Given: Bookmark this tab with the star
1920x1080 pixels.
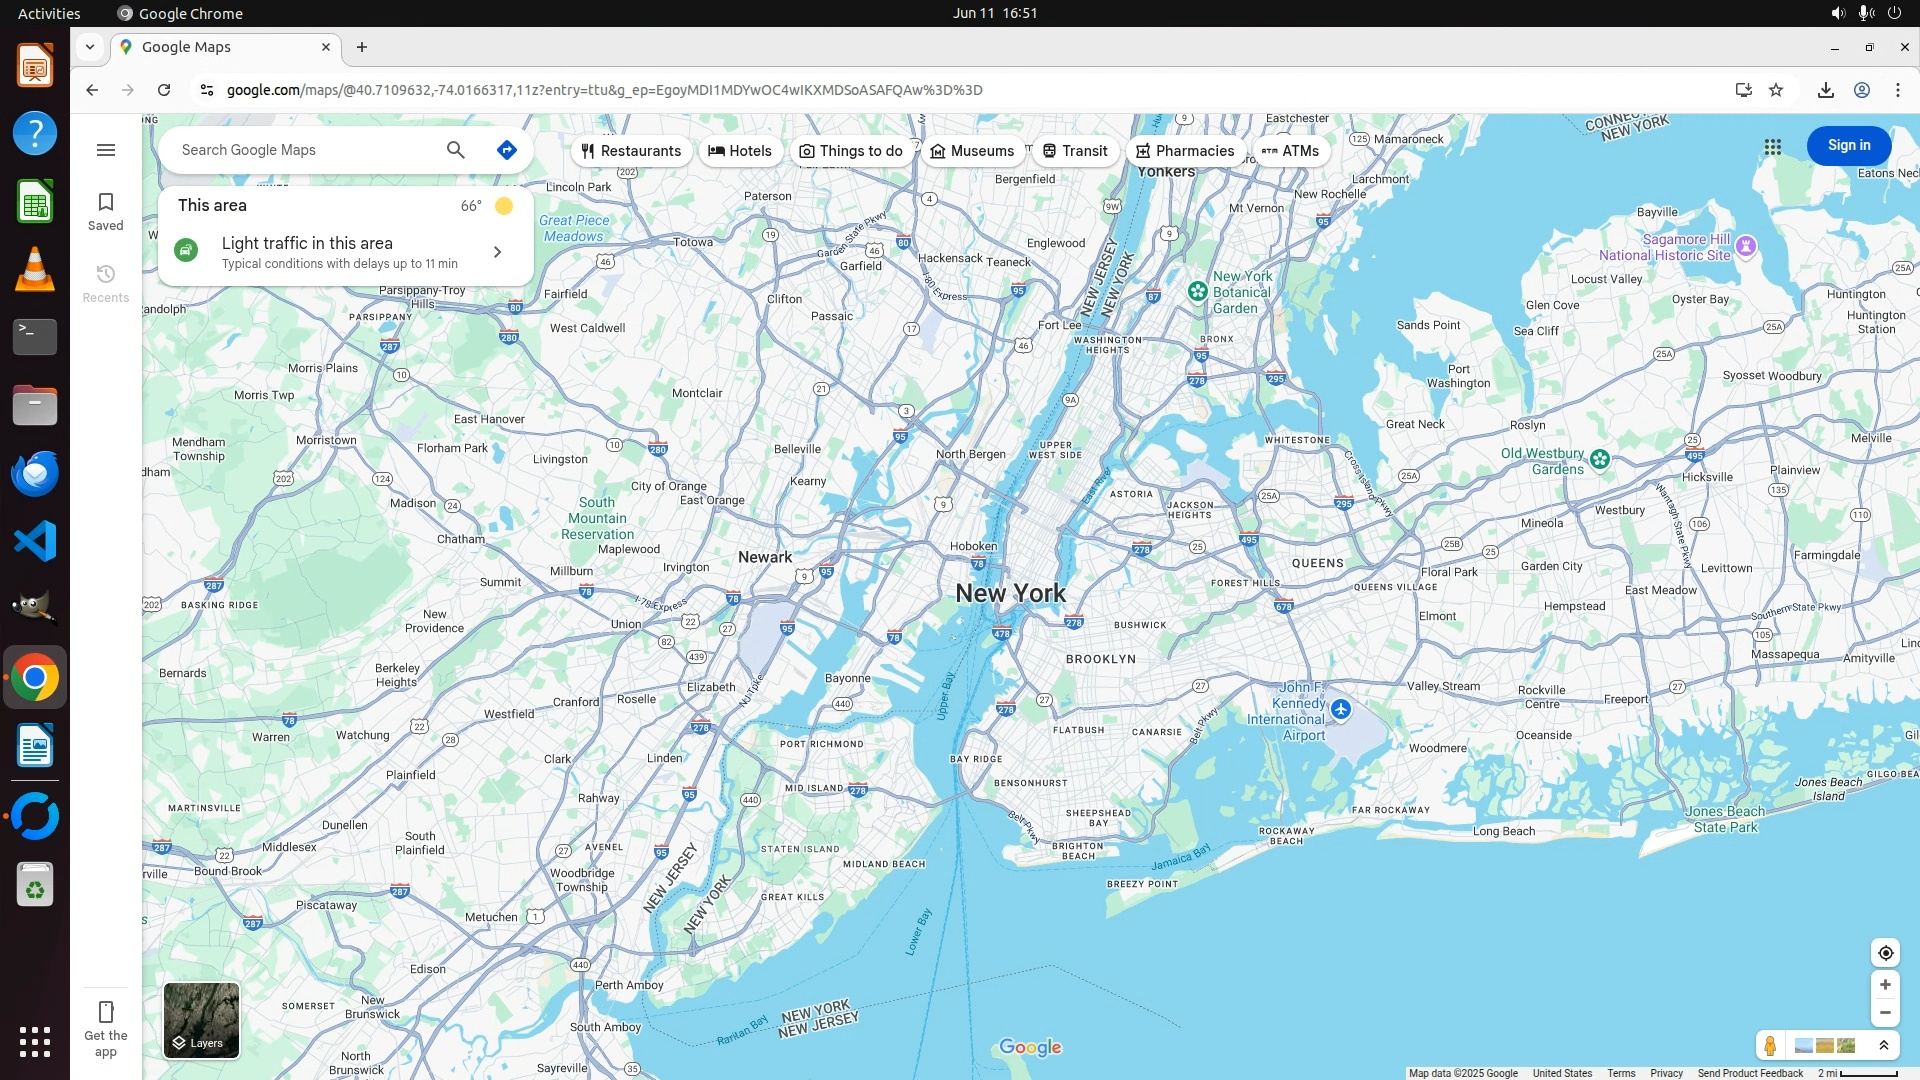Looking at the screenshot, I should 1776,90.
